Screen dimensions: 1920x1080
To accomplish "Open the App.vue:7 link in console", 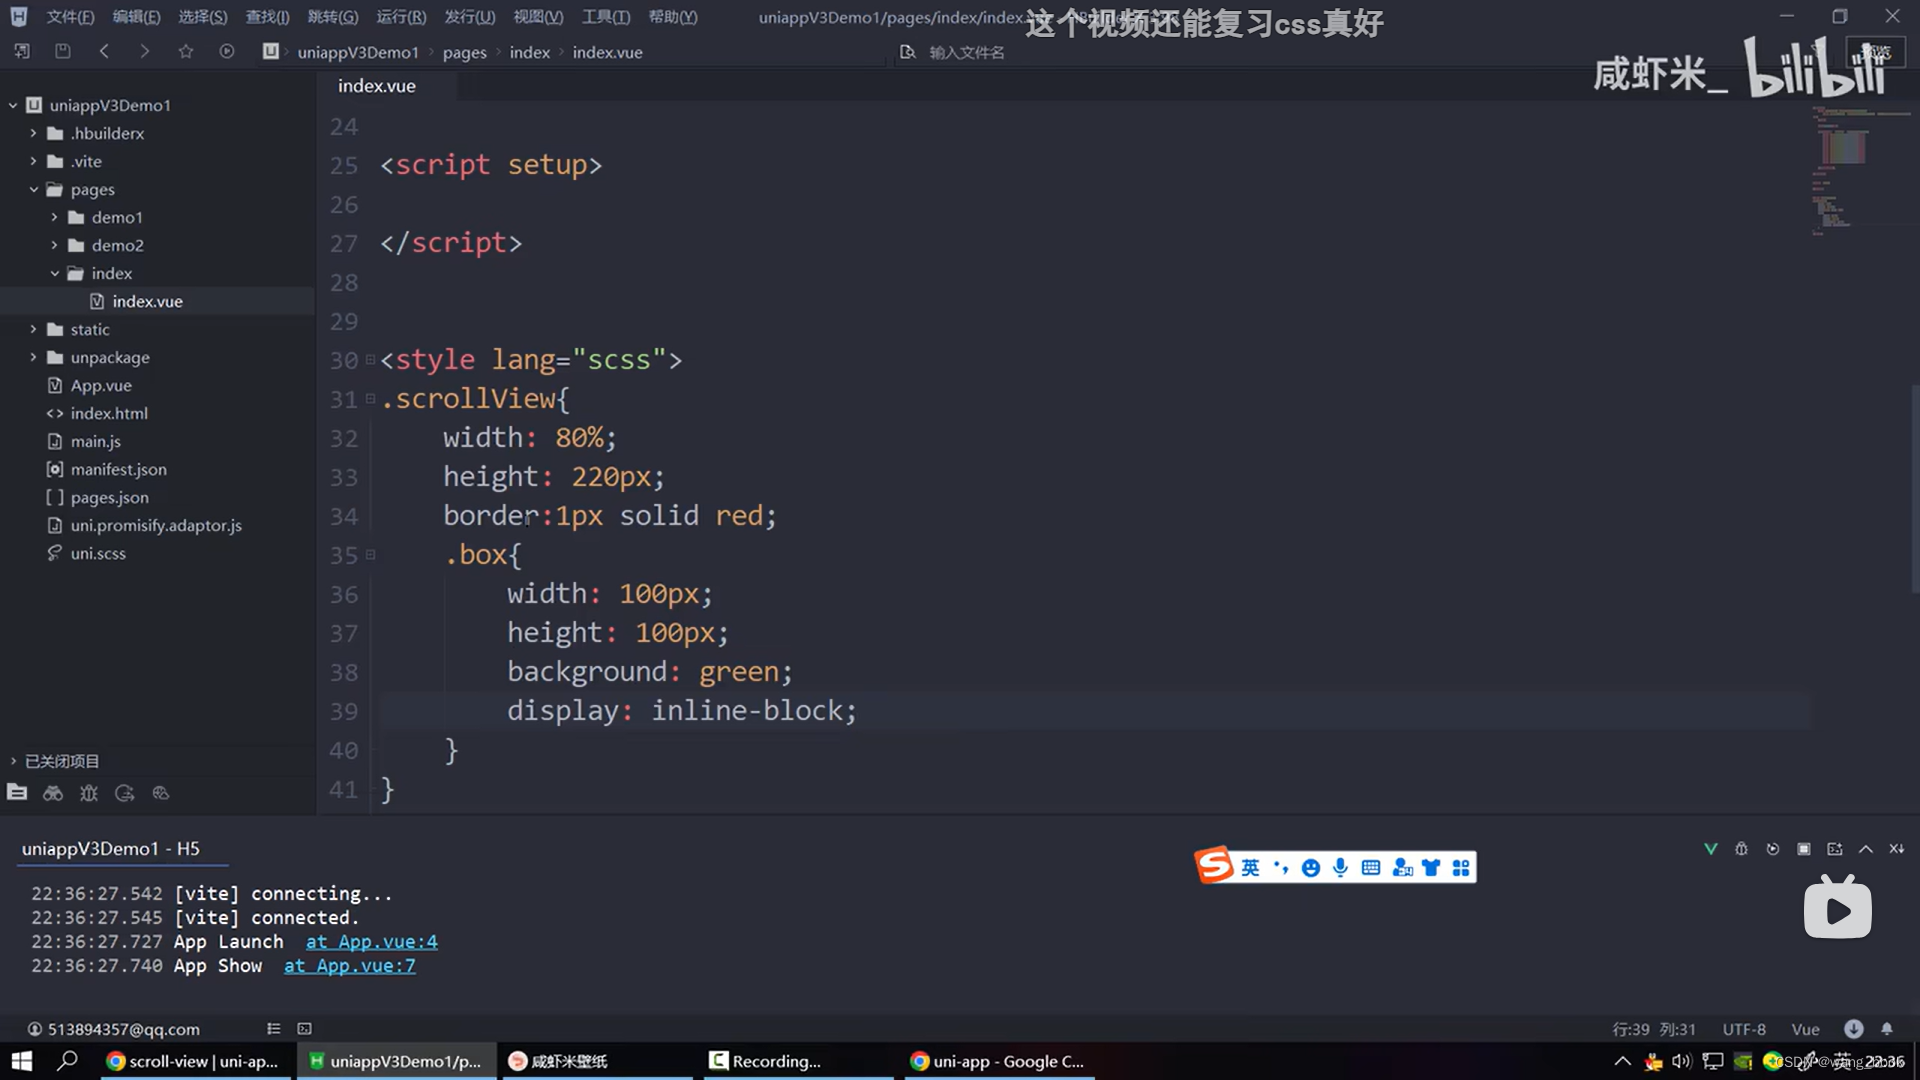I will (x=350, y=966).
